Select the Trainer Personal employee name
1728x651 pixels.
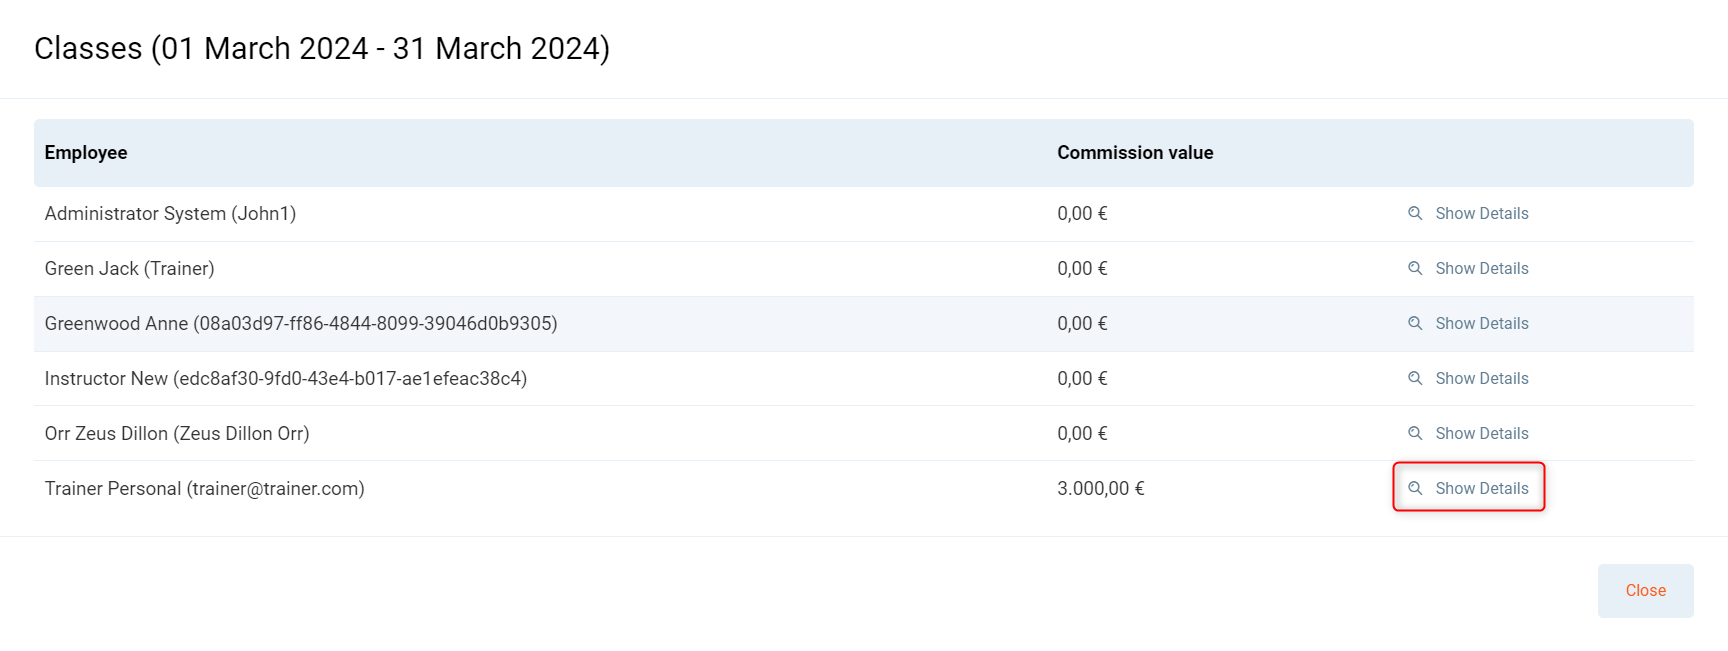click(204, 488)
